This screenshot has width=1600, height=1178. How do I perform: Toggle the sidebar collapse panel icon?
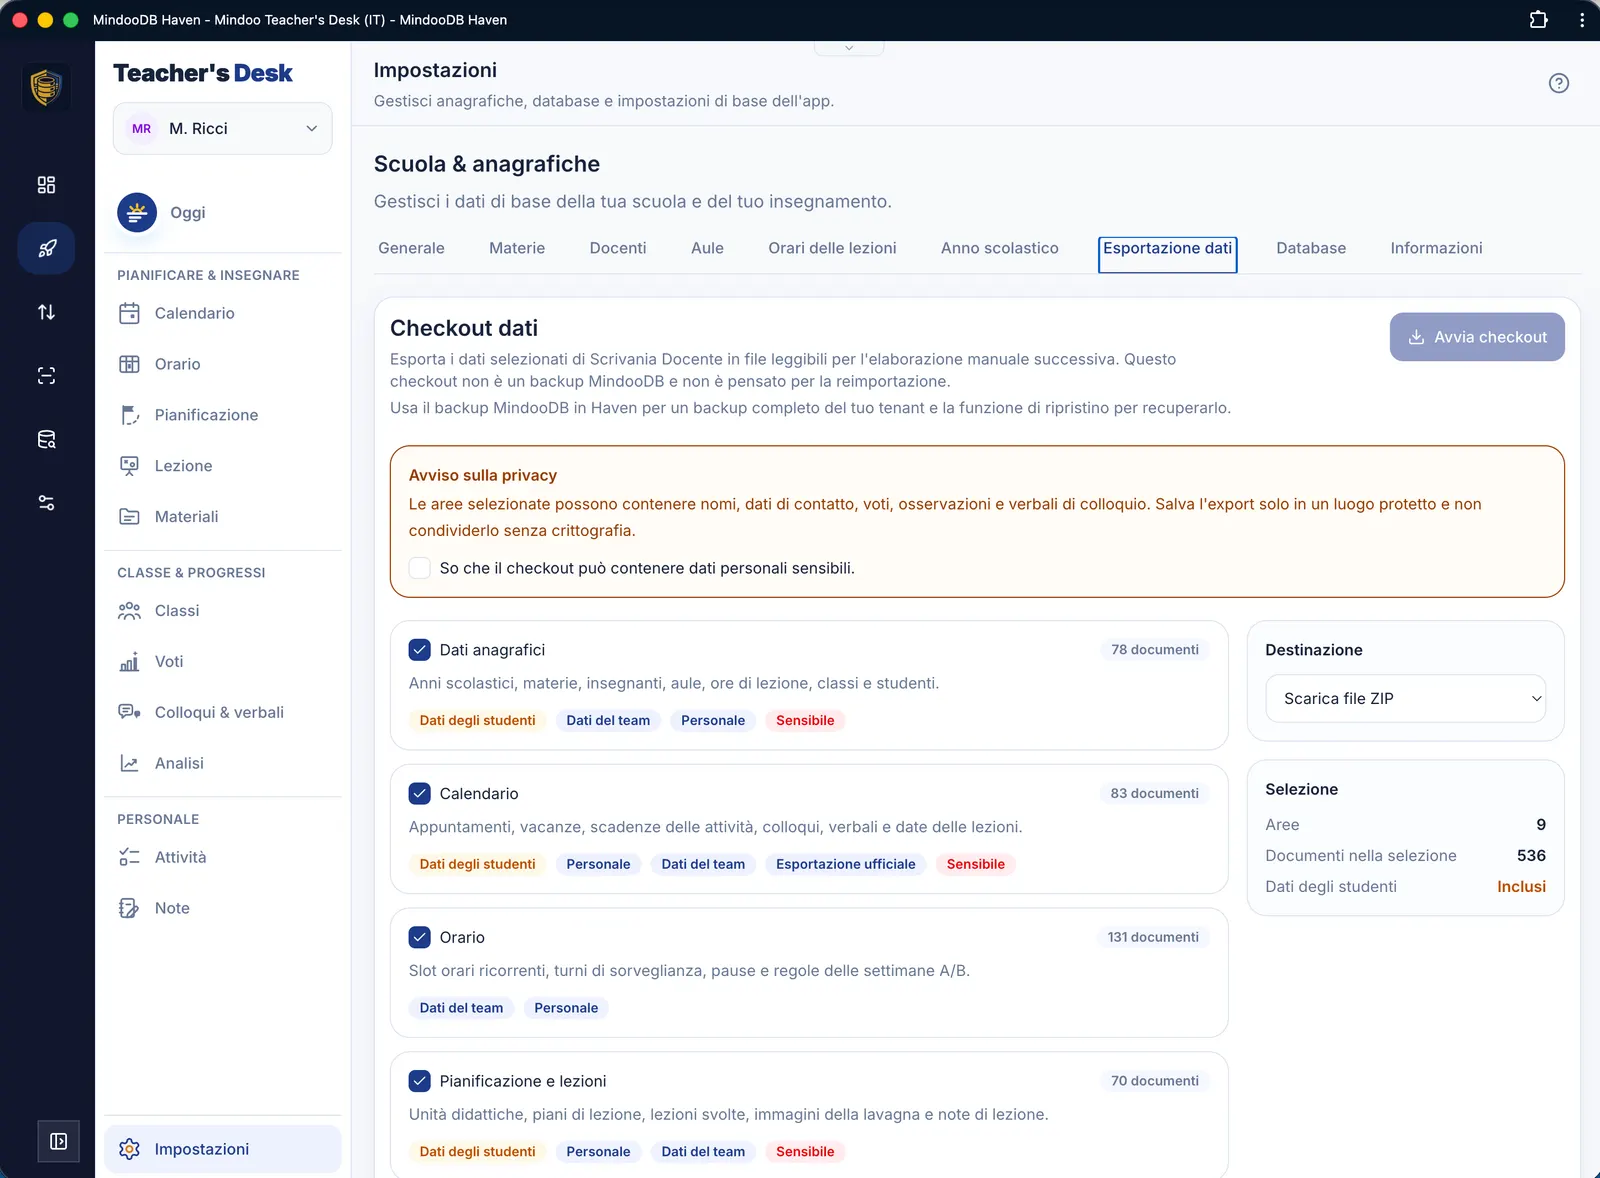[58, 1141]
